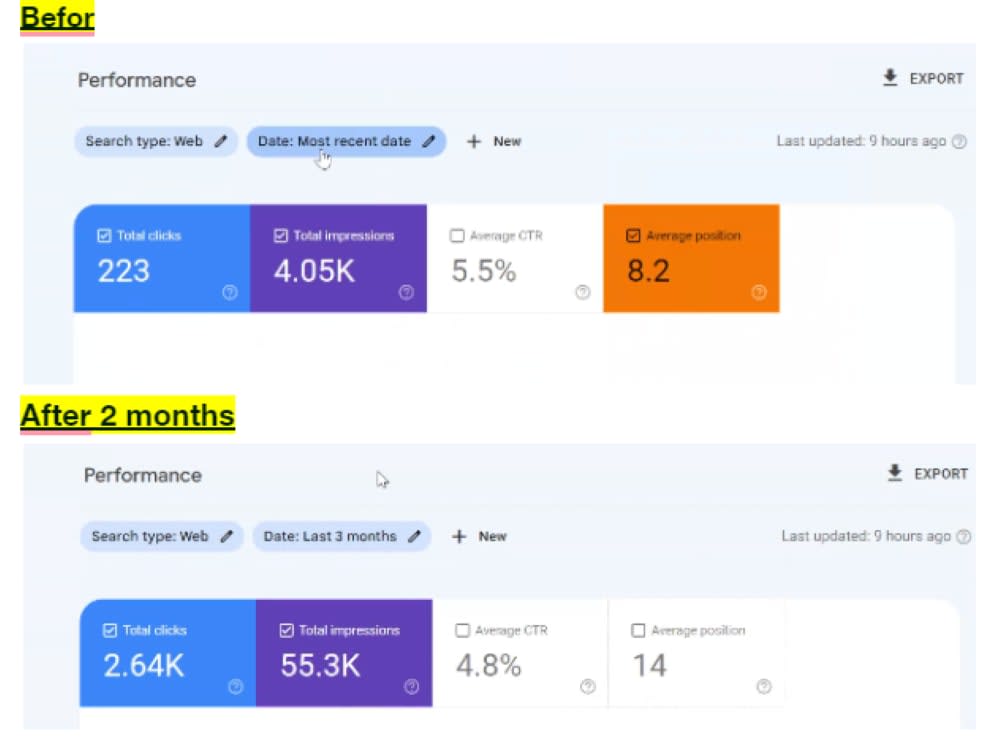Select the orange Average position 8.2 card
This screenshot has height=750, width=1000.
(x=691, y=258)
